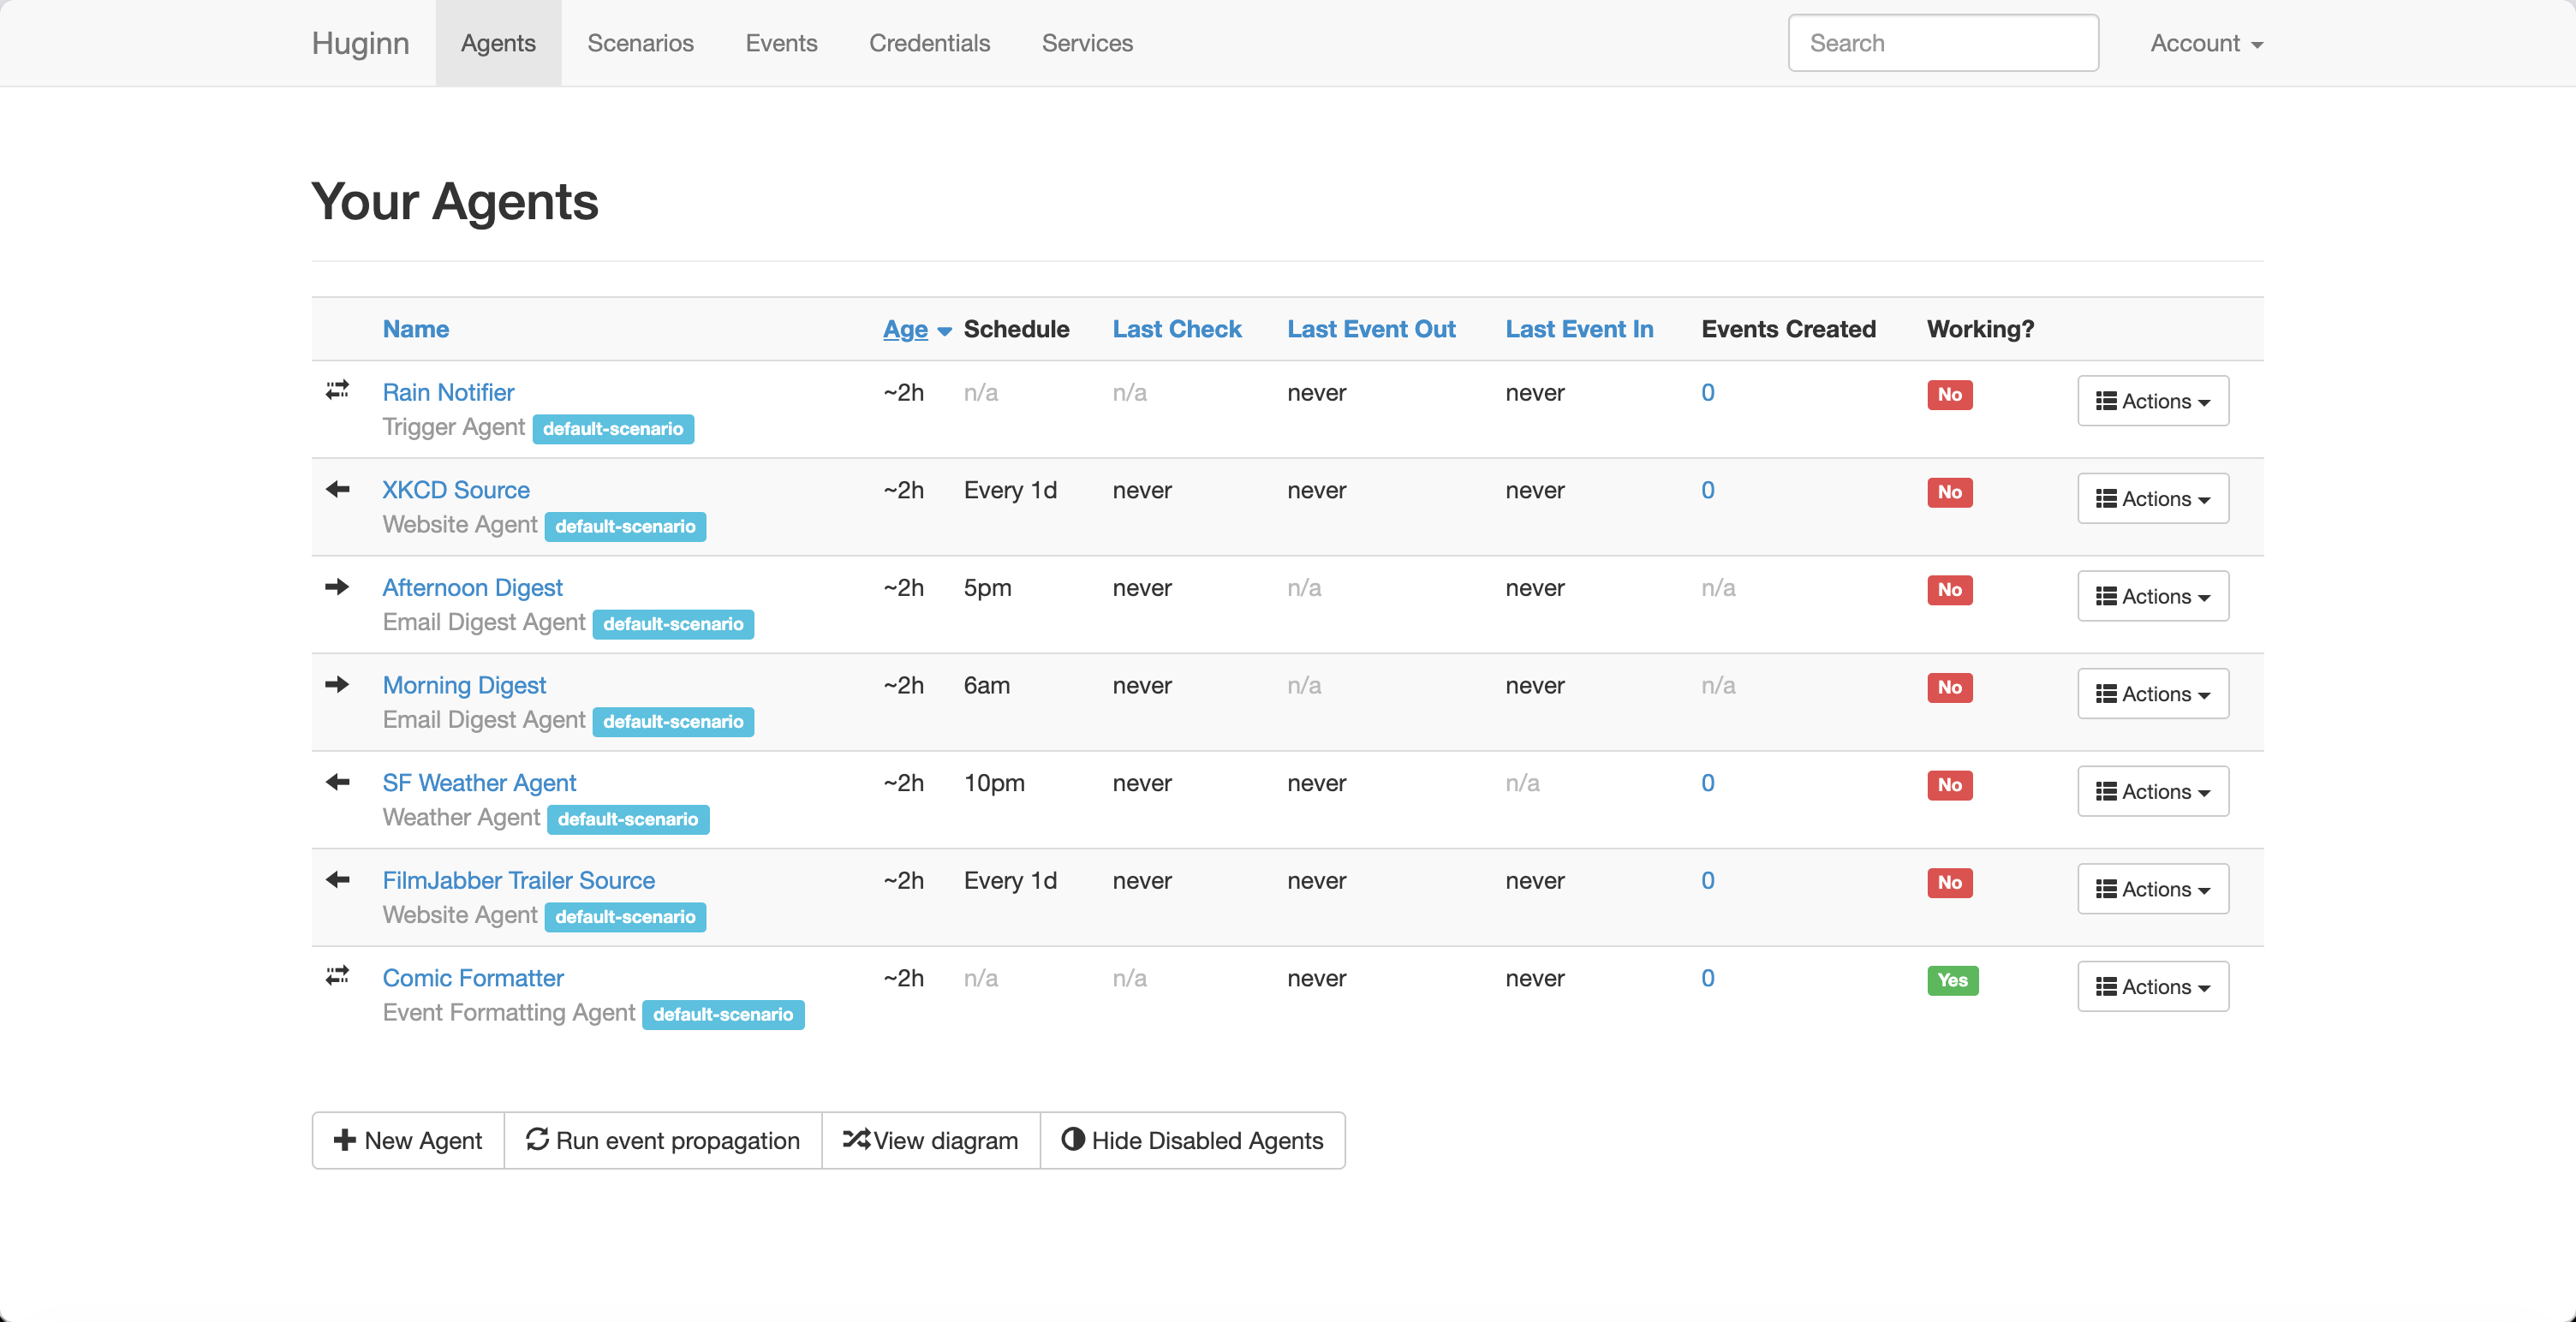Click default-scenario badge under Comic Formatter
Image resolution: width=2576 pixels, height=1322 pixels.
pos(723,1015)
